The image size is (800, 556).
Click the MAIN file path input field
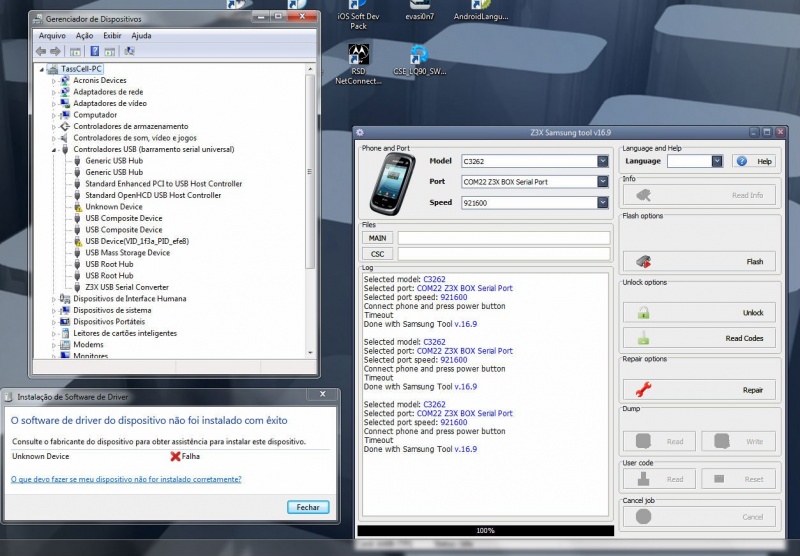tap(504, 238)
